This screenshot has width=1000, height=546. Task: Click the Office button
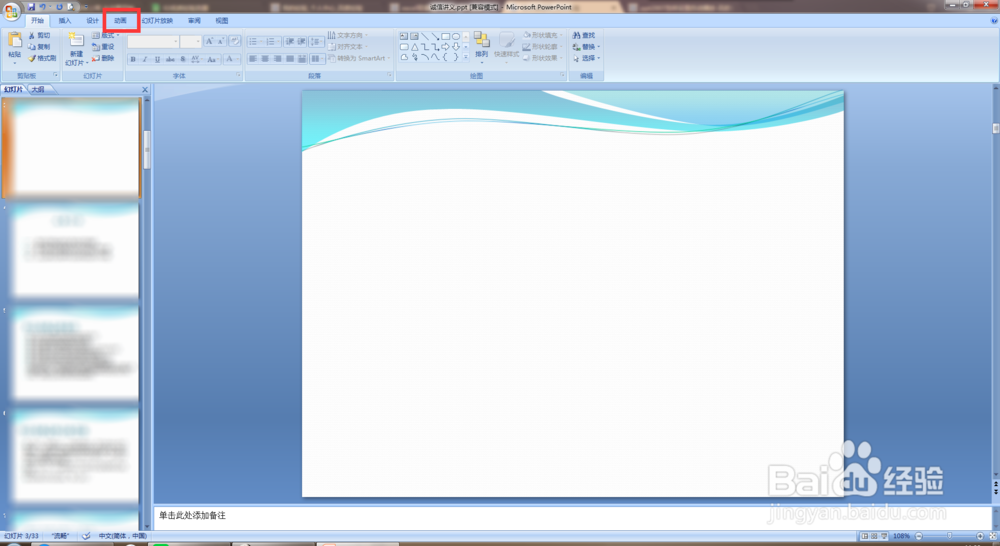point(11,11)
